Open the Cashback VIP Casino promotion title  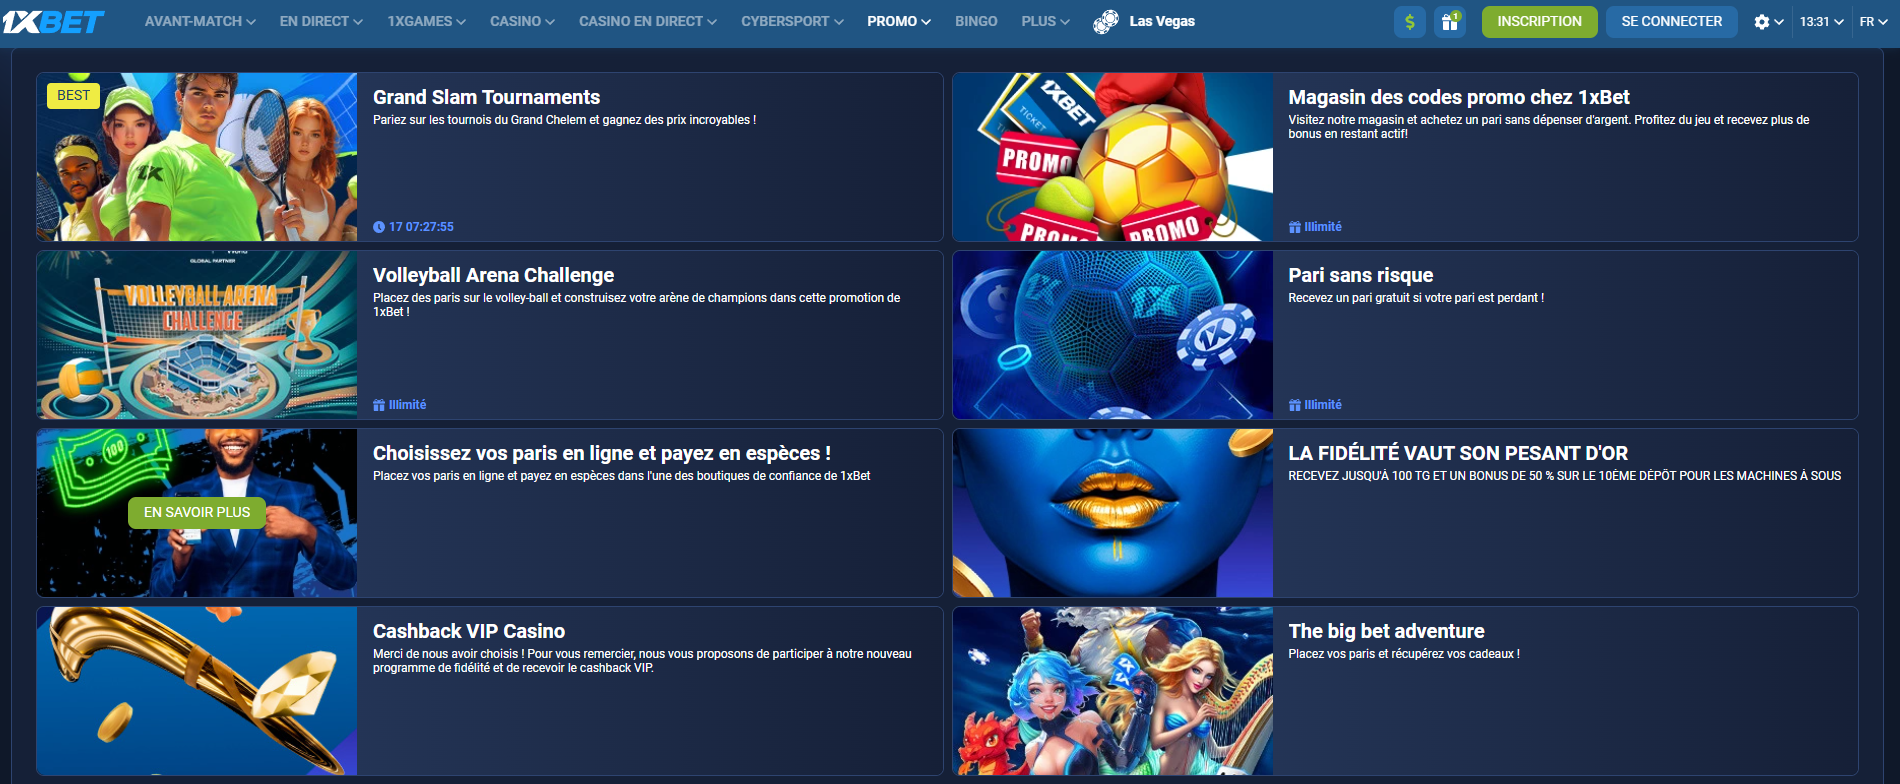[x=469, y=631]
